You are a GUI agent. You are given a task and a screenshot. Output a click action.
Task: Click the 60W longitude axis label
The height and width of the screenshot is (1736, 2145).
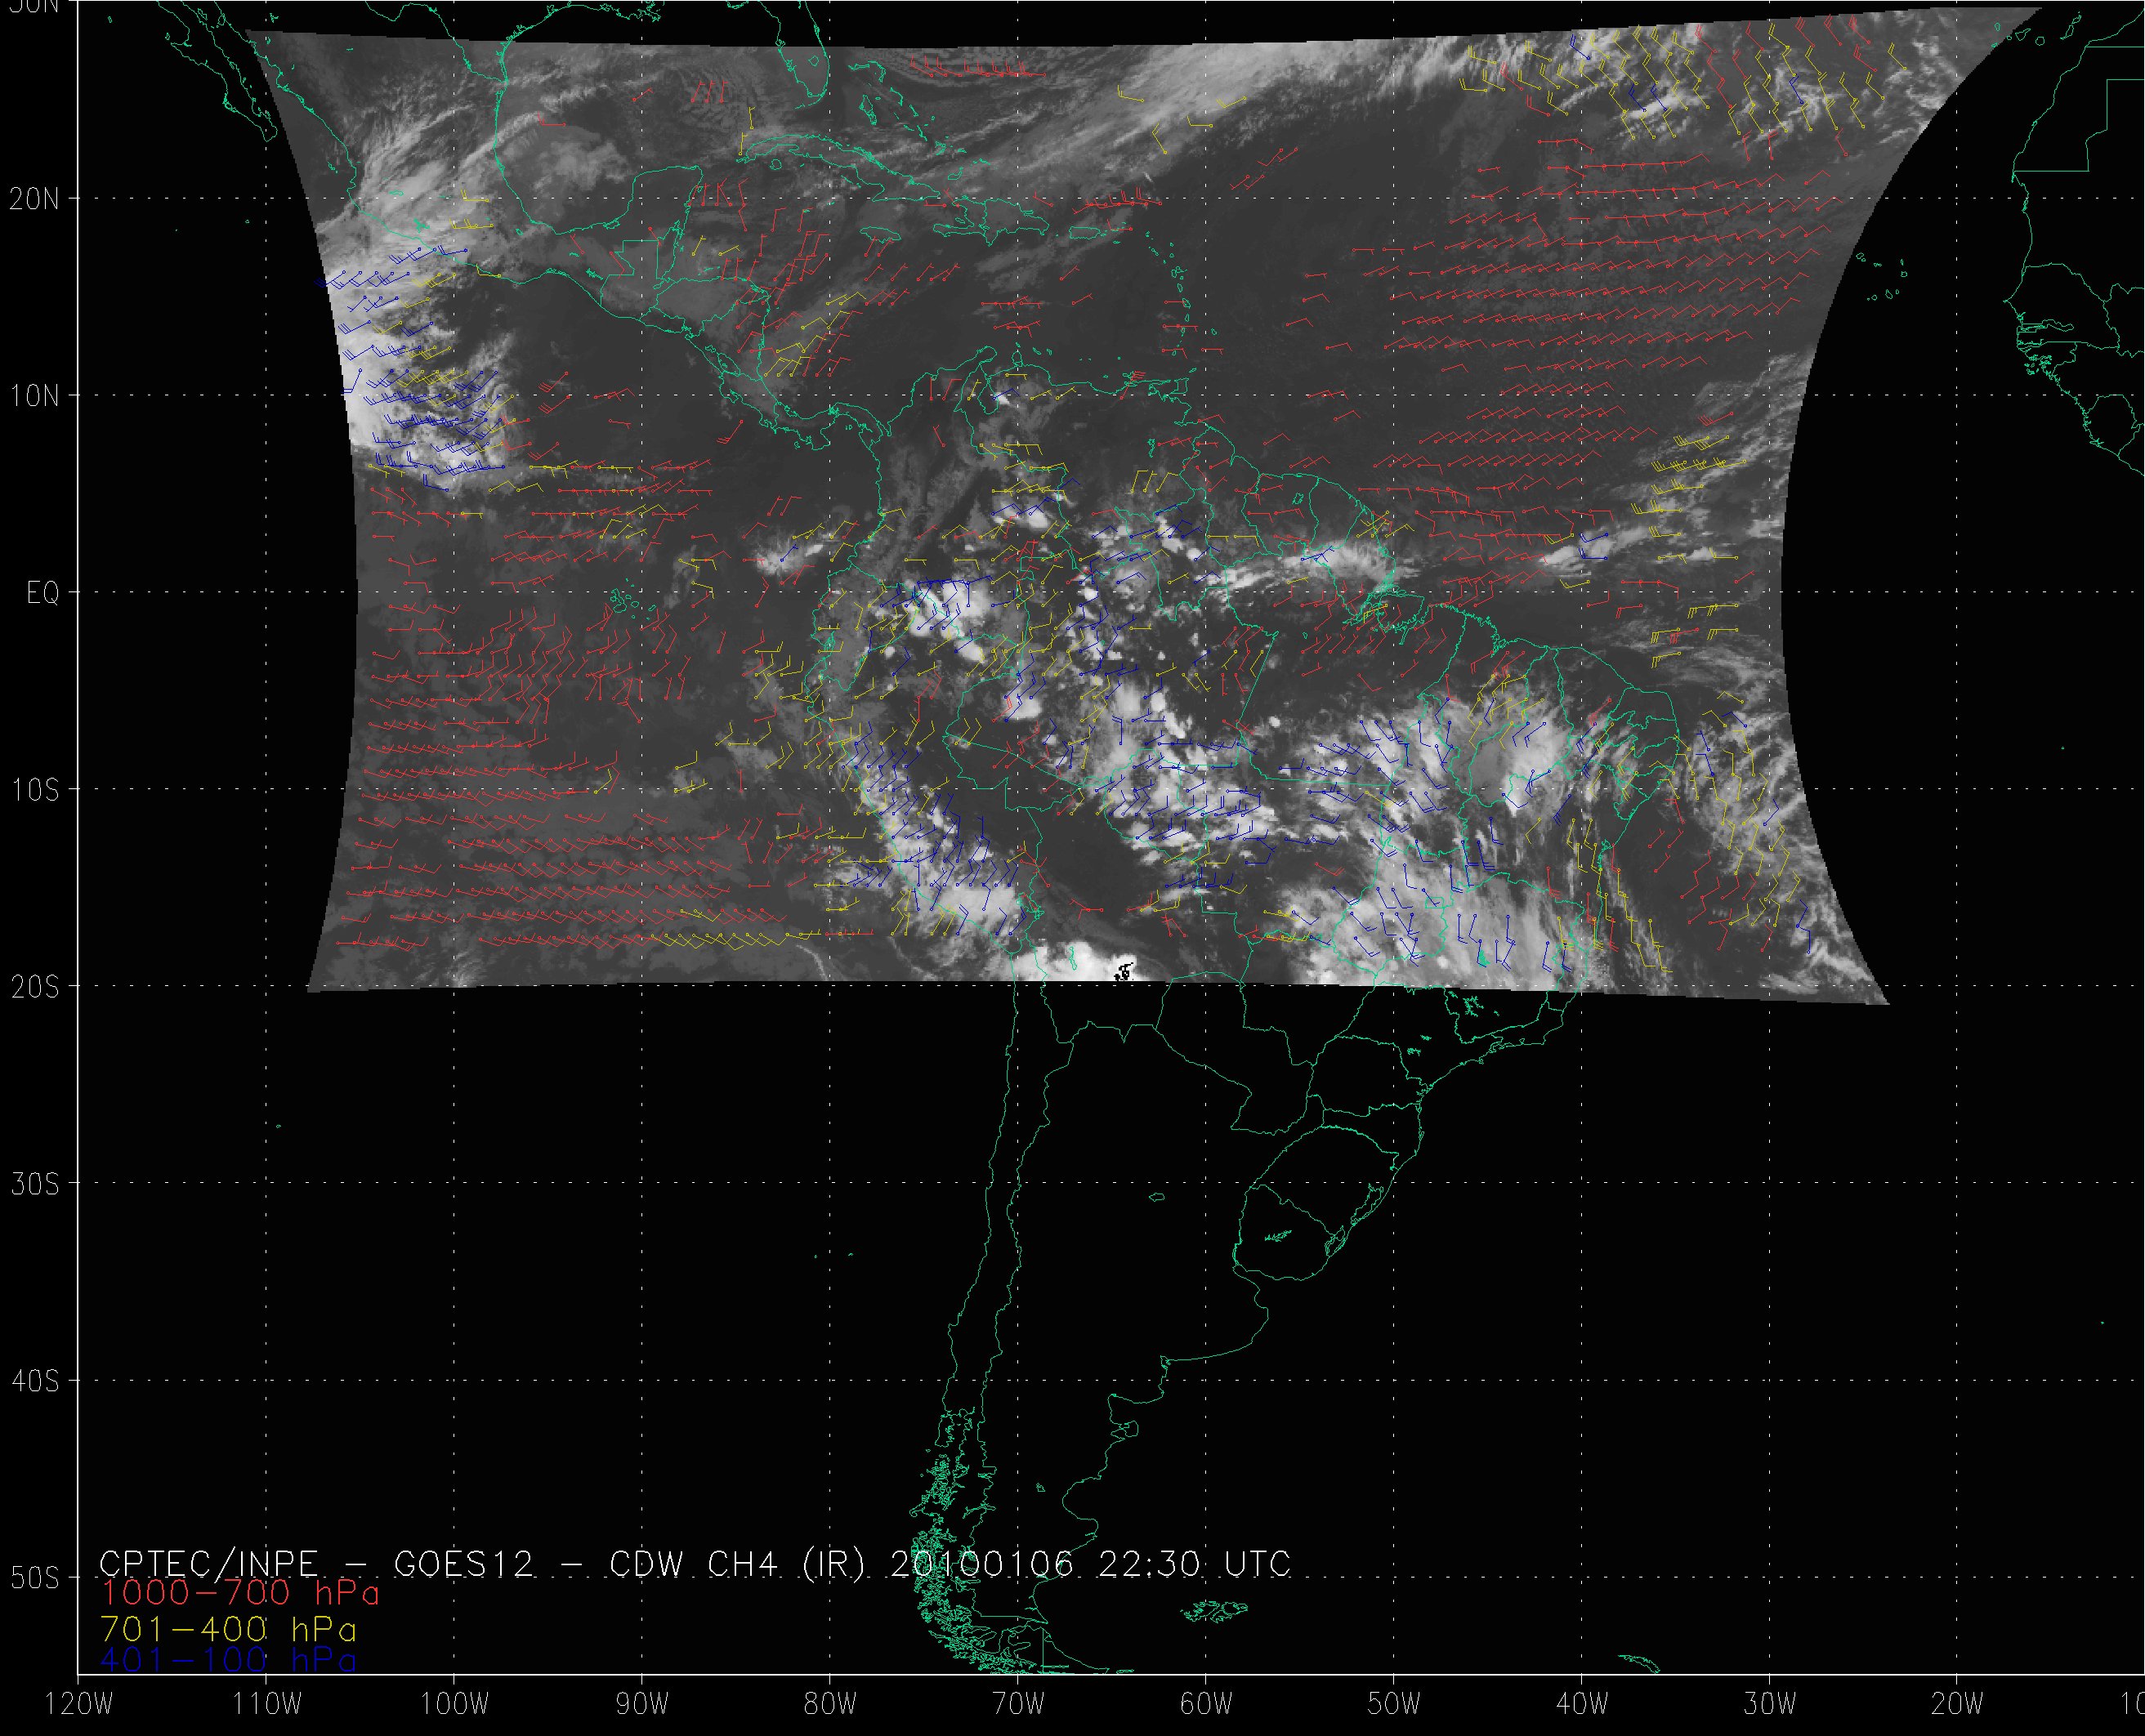1206,1705
